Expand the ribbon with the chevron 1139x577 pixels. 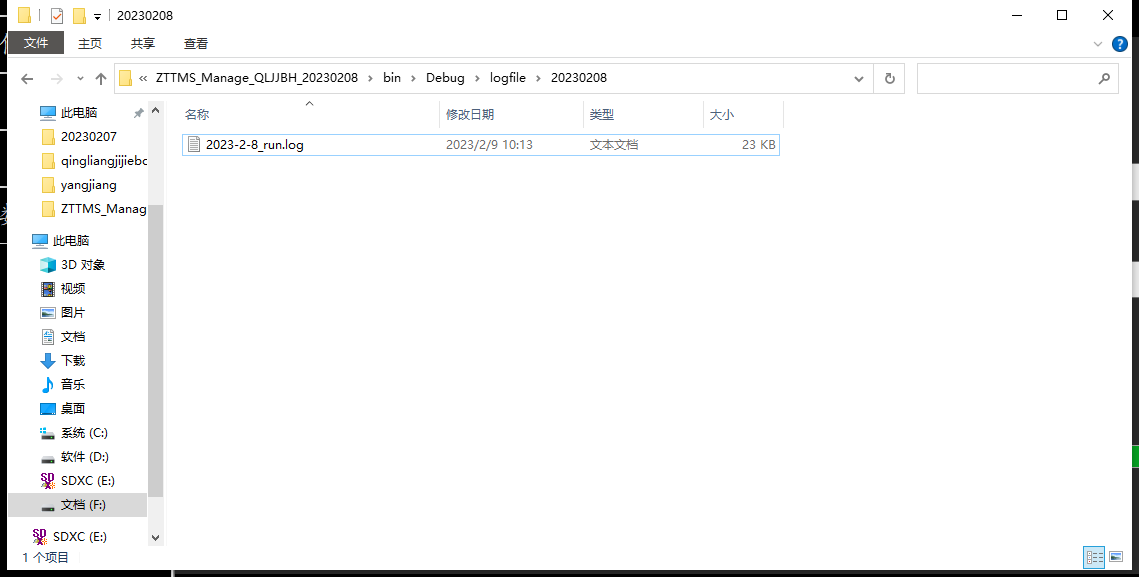pyautogui.click(x=1098, y=44)
